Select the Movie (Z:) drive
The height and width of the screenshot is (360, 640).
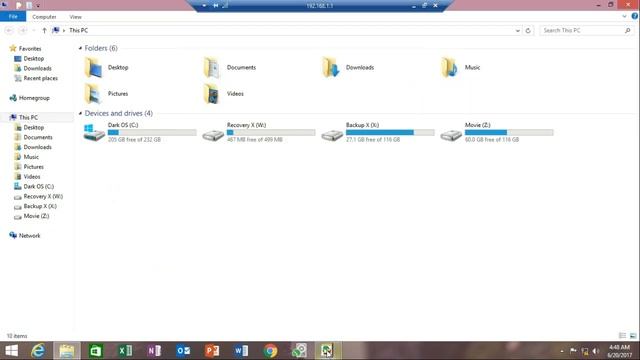(x=496, y=132)
